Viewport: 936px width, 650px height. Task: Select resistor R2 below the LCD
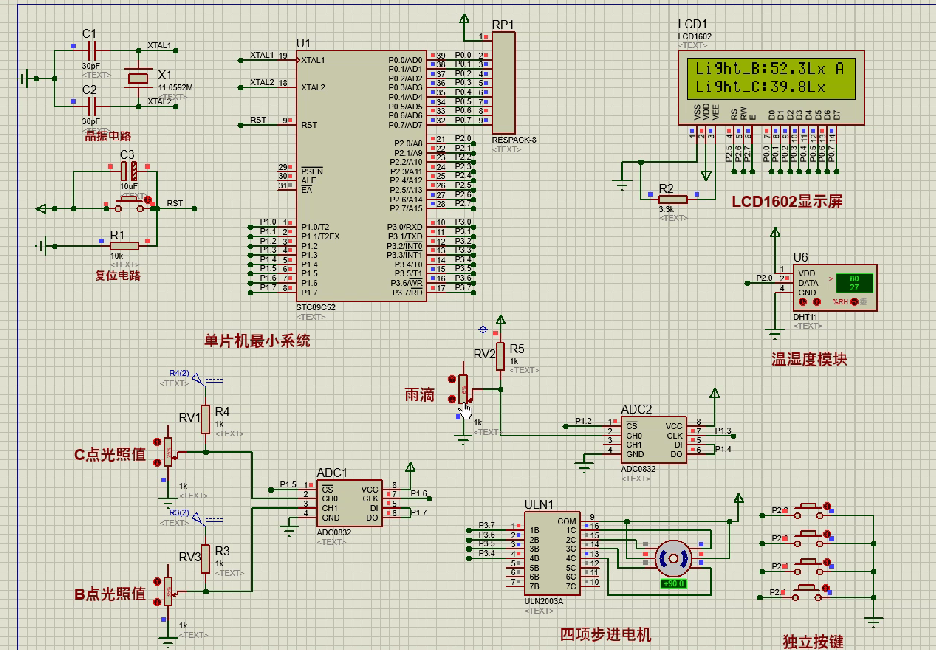[x=665, y=201]
